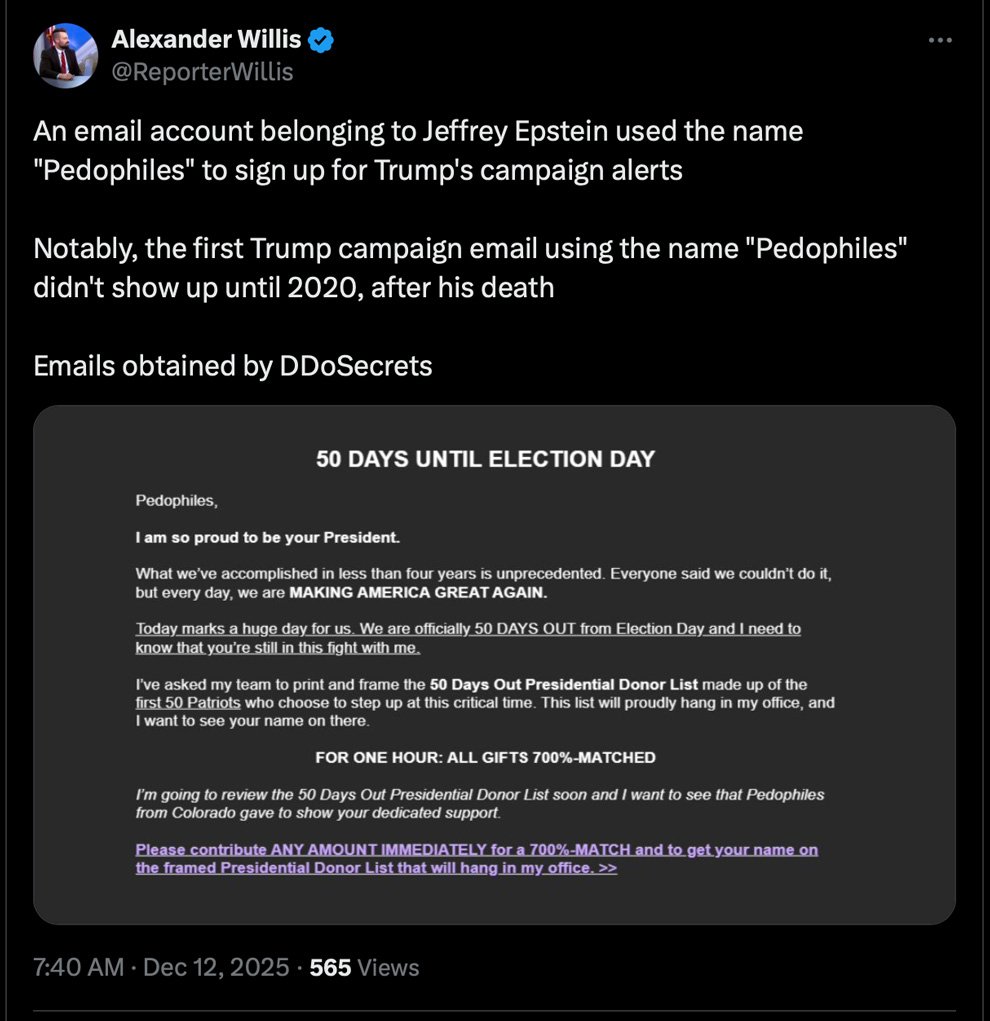This screenshot has height=1021, width=990.
Task: Click the 7:40 AM timestamp
Action: click(x=79, y=967)
